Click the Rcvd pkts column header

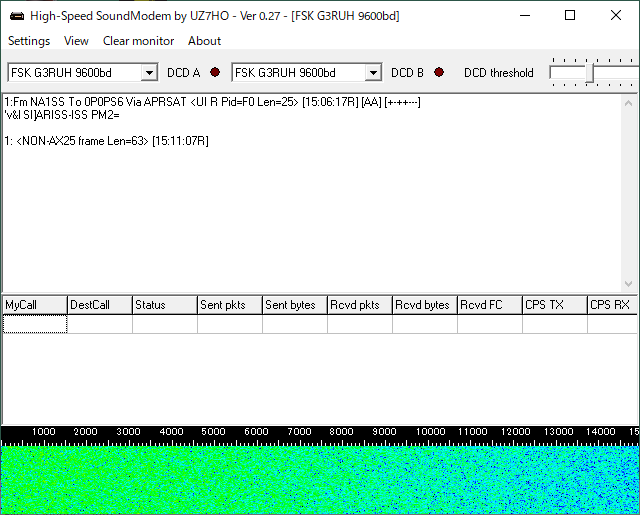point(360,305)
